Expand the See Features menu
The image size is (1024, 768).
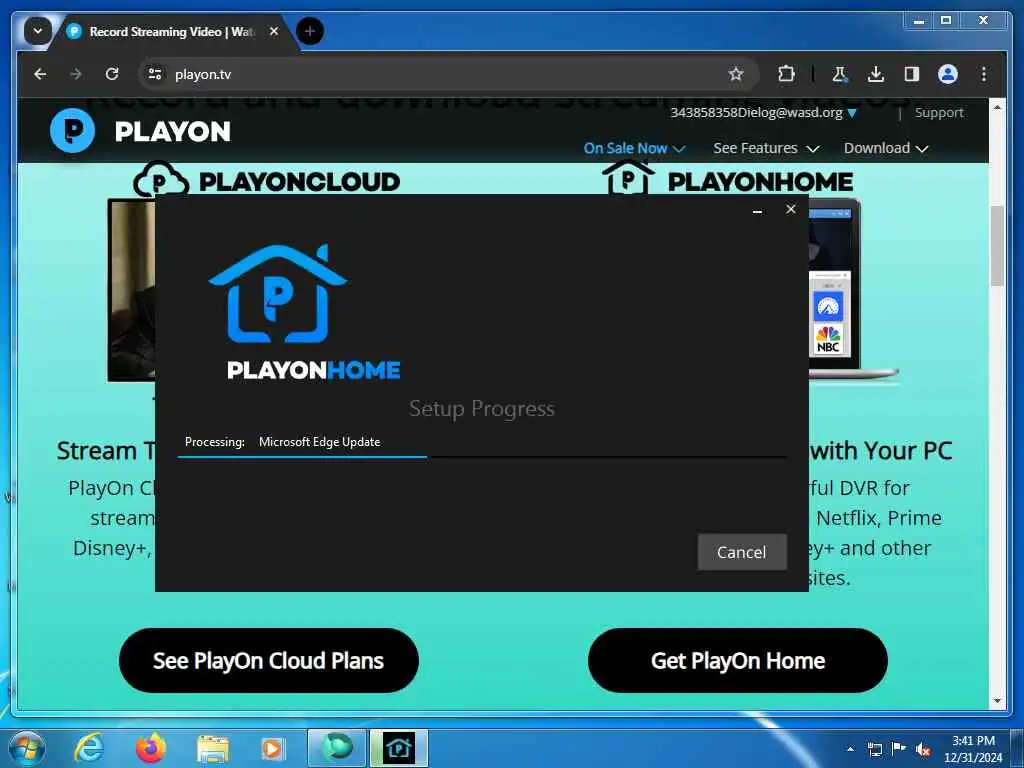click(766, 148)
